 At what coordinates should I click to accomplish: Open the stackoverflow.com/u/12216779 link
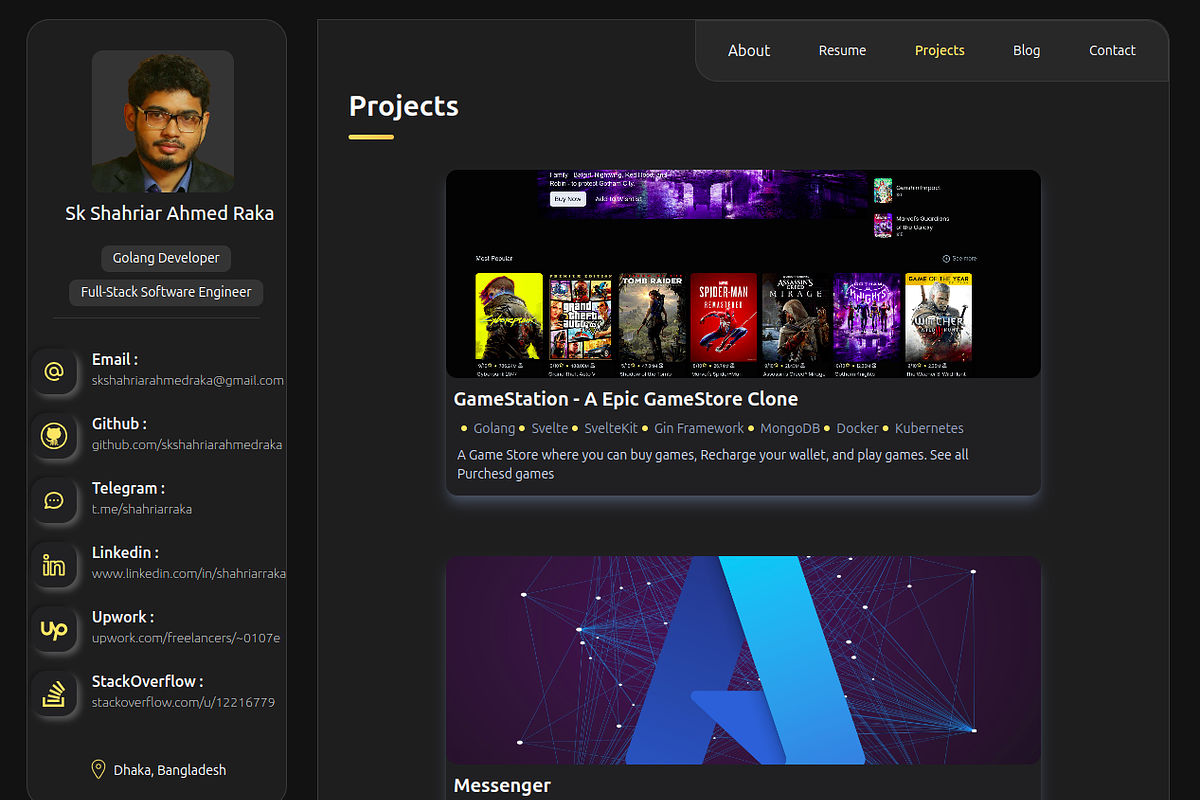coord(184,702)
